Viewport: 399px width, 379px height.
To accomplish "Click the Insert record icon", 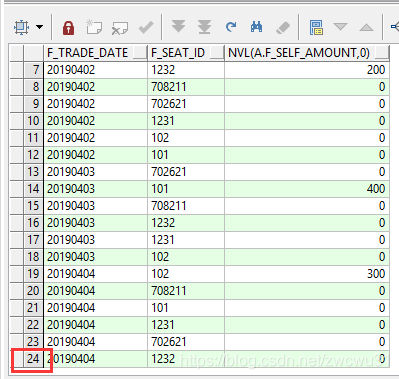I will [94, 27].
